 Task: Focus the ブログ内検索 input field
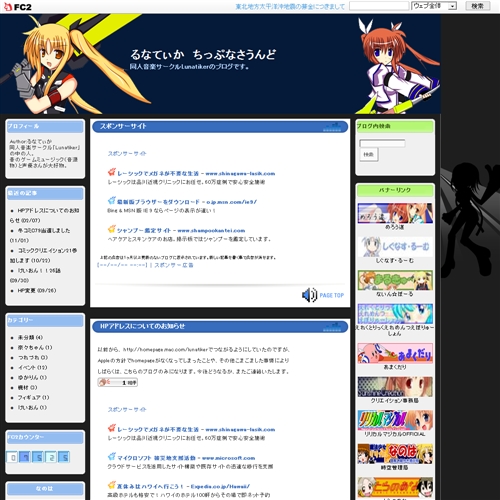point(382,143)
